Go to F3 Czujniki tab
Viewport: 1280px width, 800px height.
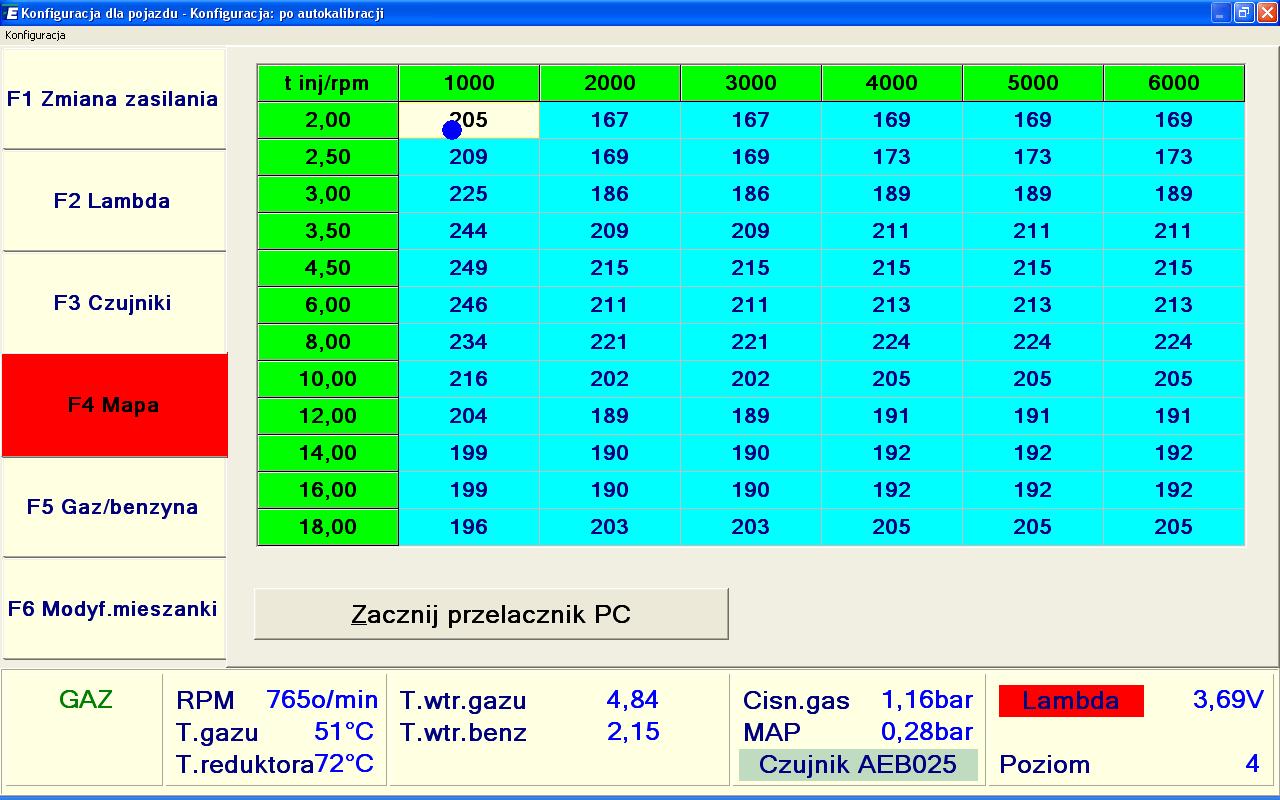113,303
